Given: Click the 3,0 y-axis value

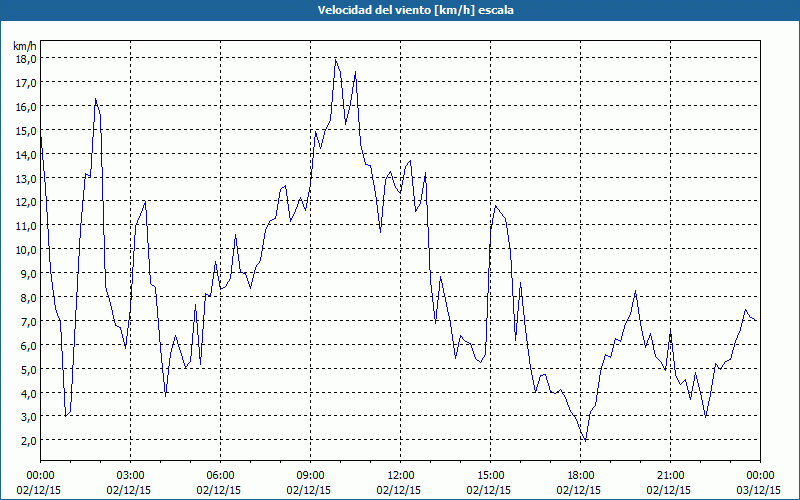Looking at the screenshot, I should (x=29, y=417).
